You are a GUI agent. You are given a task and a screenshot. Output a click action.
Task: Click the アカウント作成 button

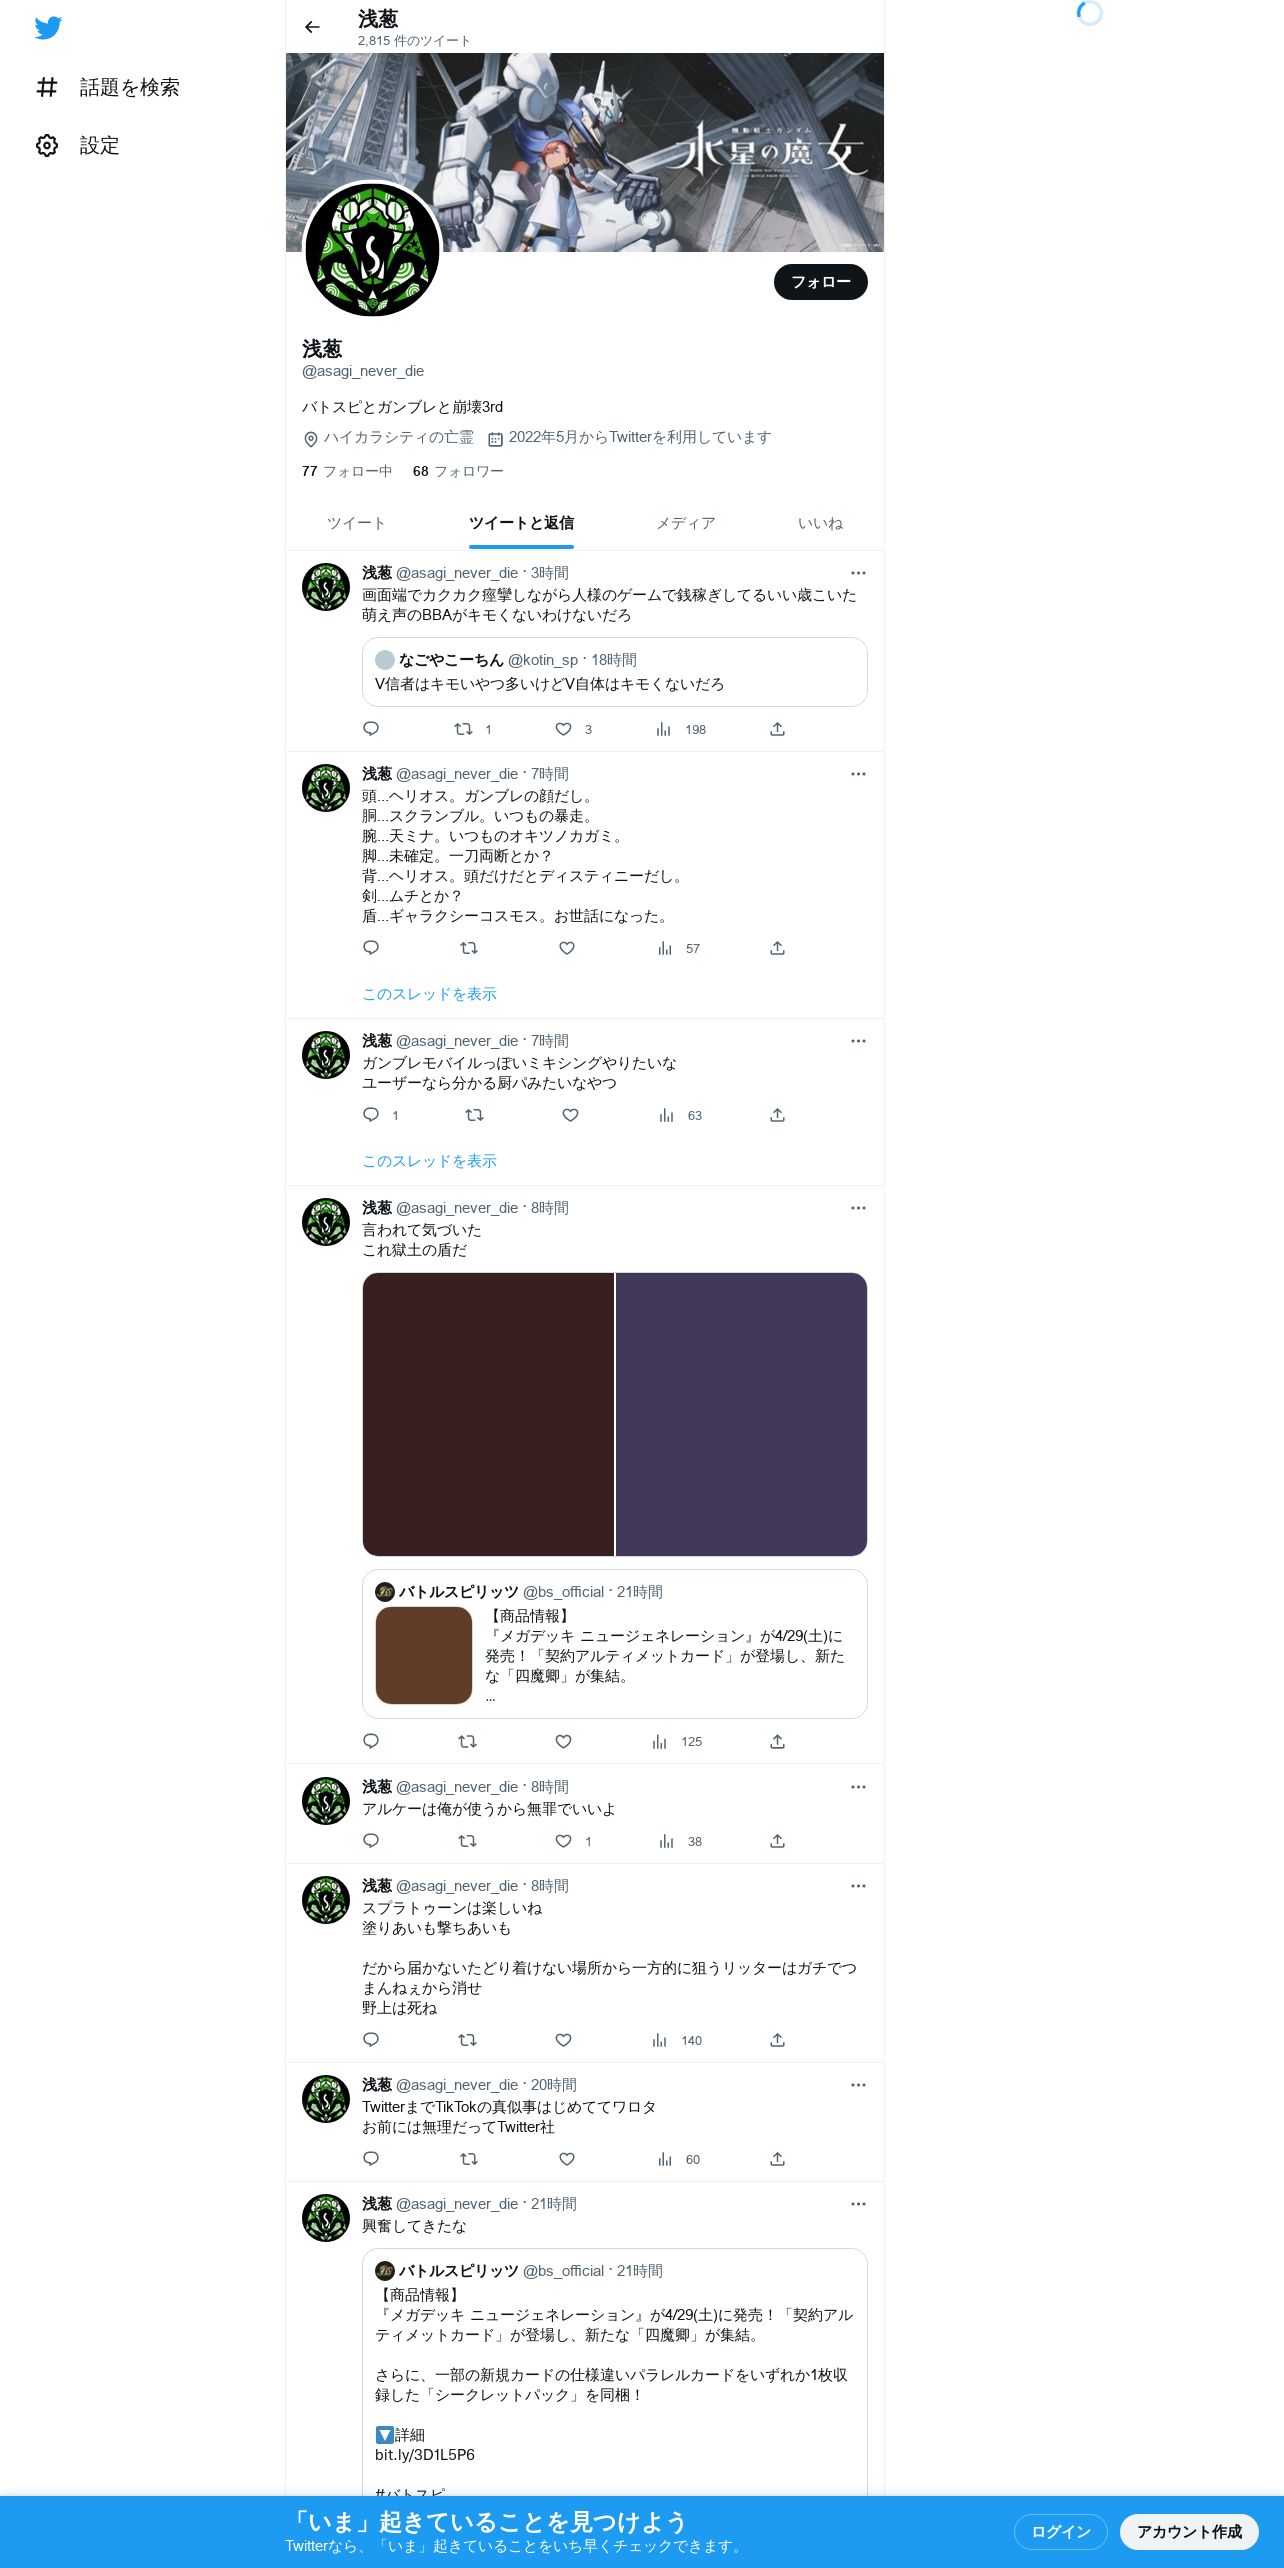pos(1189,2532)
